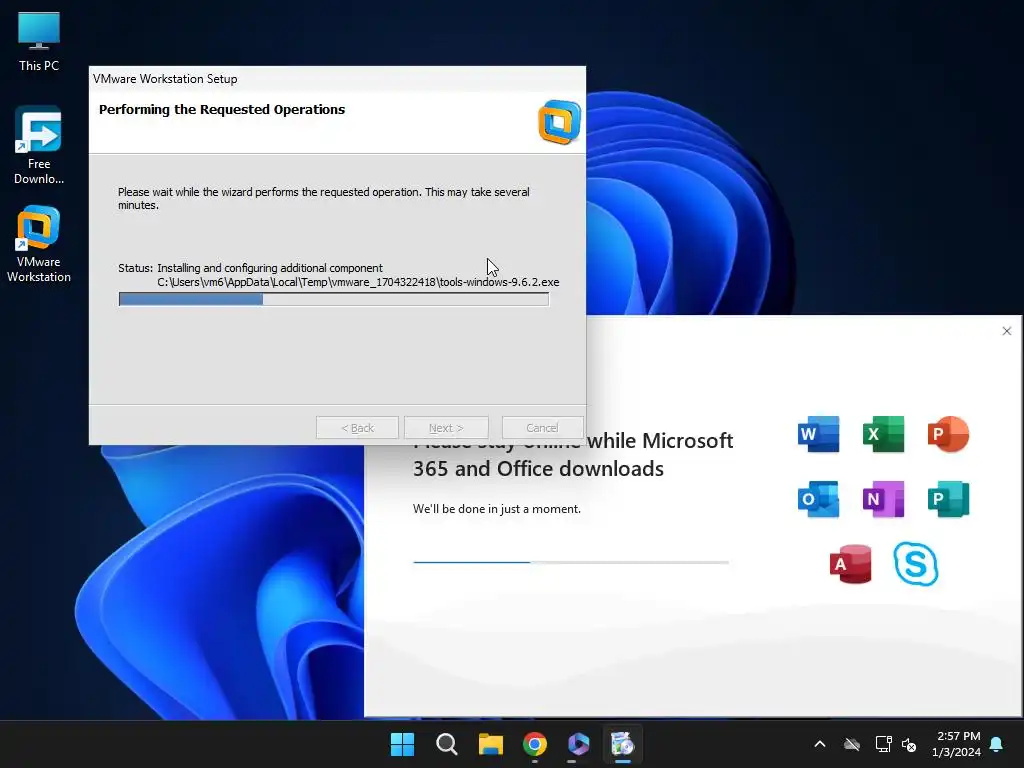Click the Access icon in Office installer
1024x768 pixels.
[850, 564]
